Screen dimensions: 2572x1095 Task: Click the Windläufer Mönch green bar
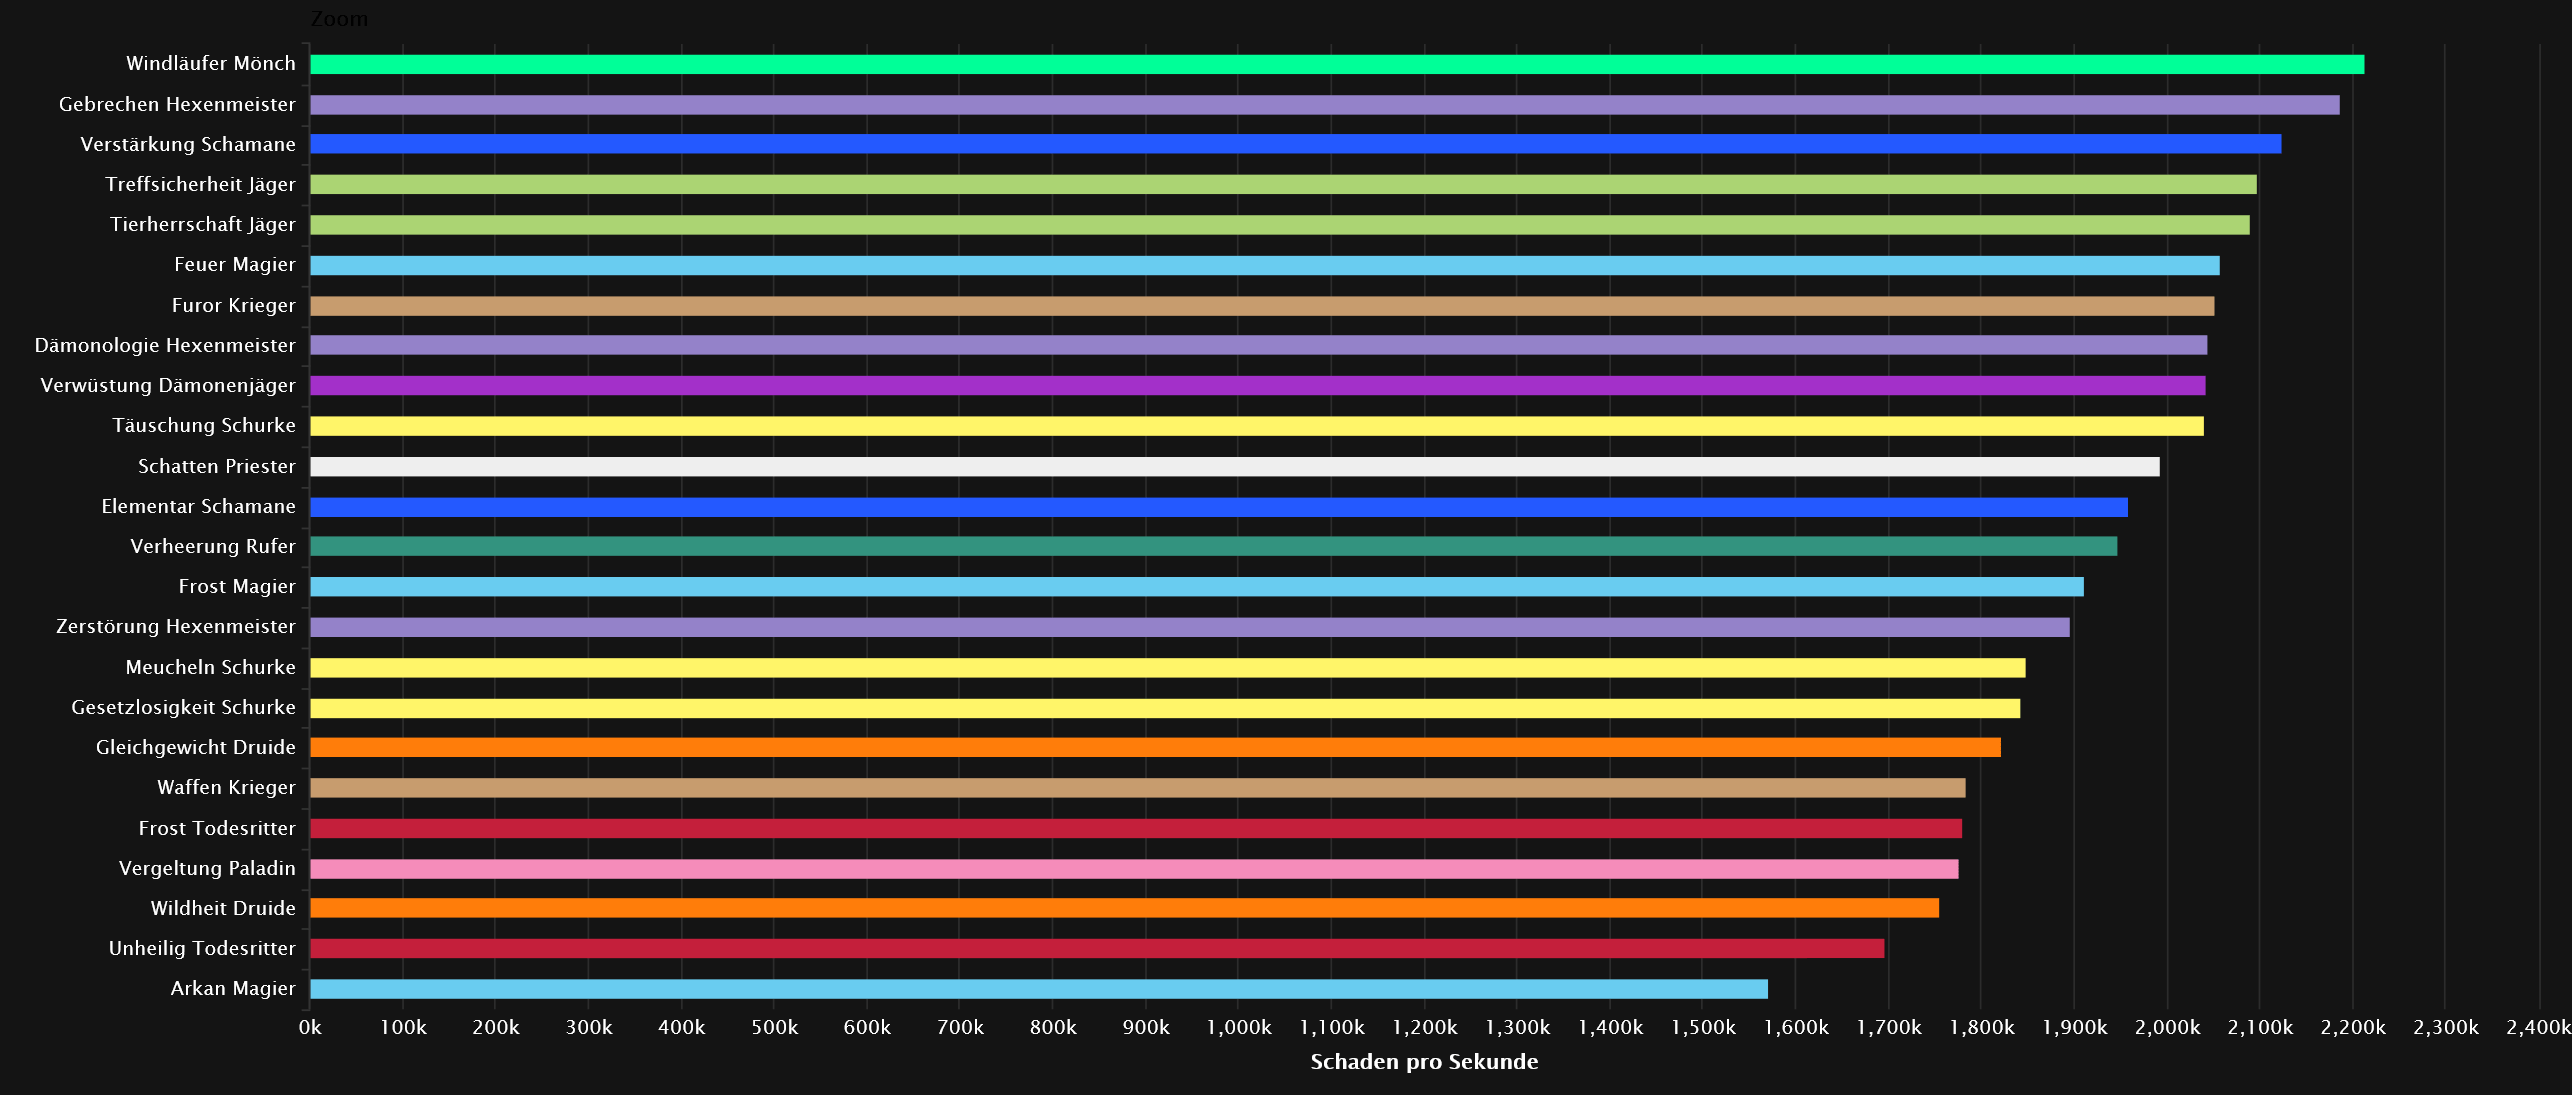(1337, 64)
